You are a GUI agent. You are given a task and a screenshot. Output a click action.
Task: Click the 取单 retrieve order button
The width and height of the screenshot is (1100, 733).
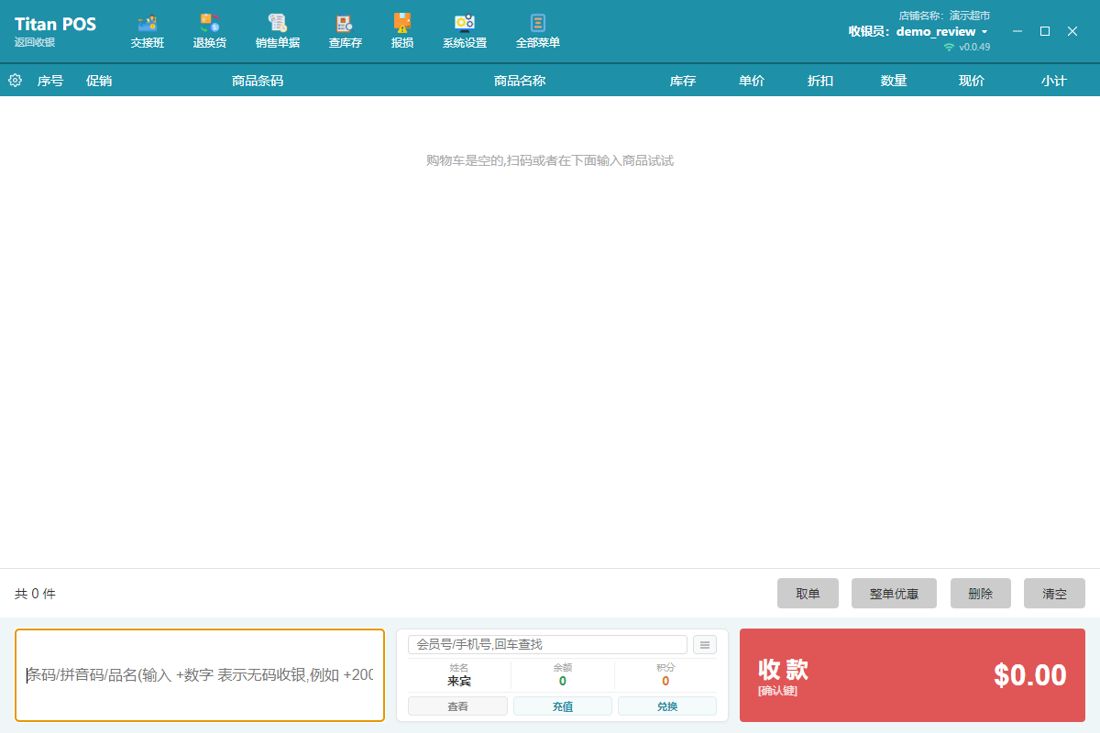click(807, 593)
